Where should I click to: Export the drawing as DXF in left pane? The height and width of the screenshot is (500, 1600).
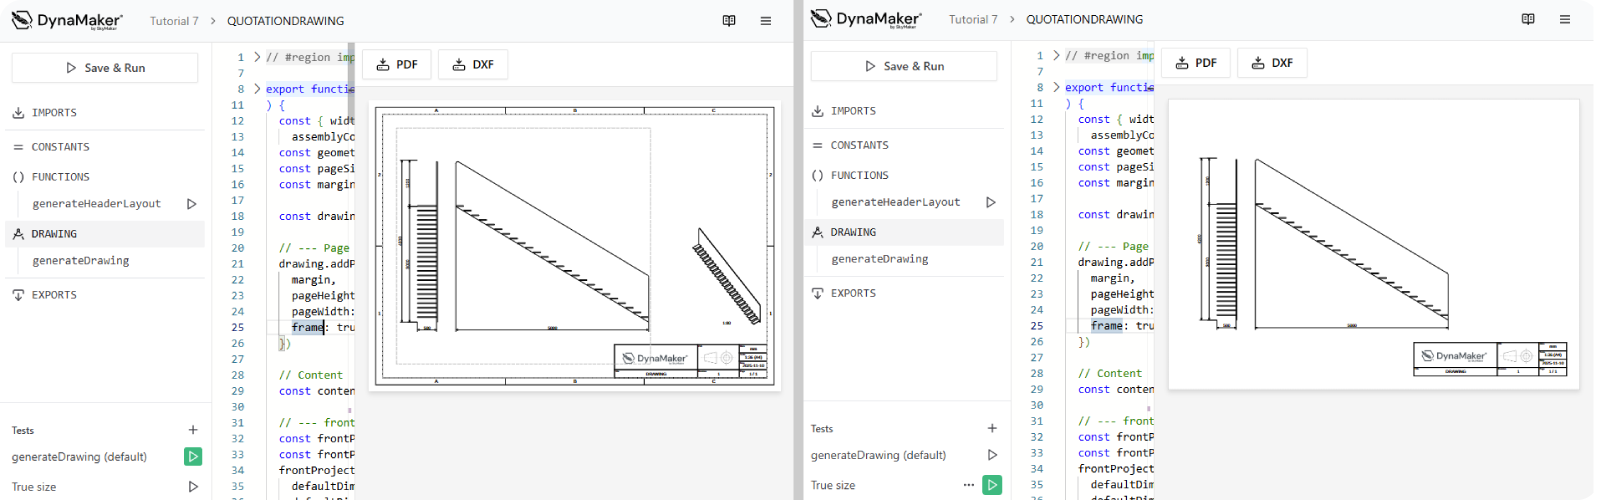[473, 65]
